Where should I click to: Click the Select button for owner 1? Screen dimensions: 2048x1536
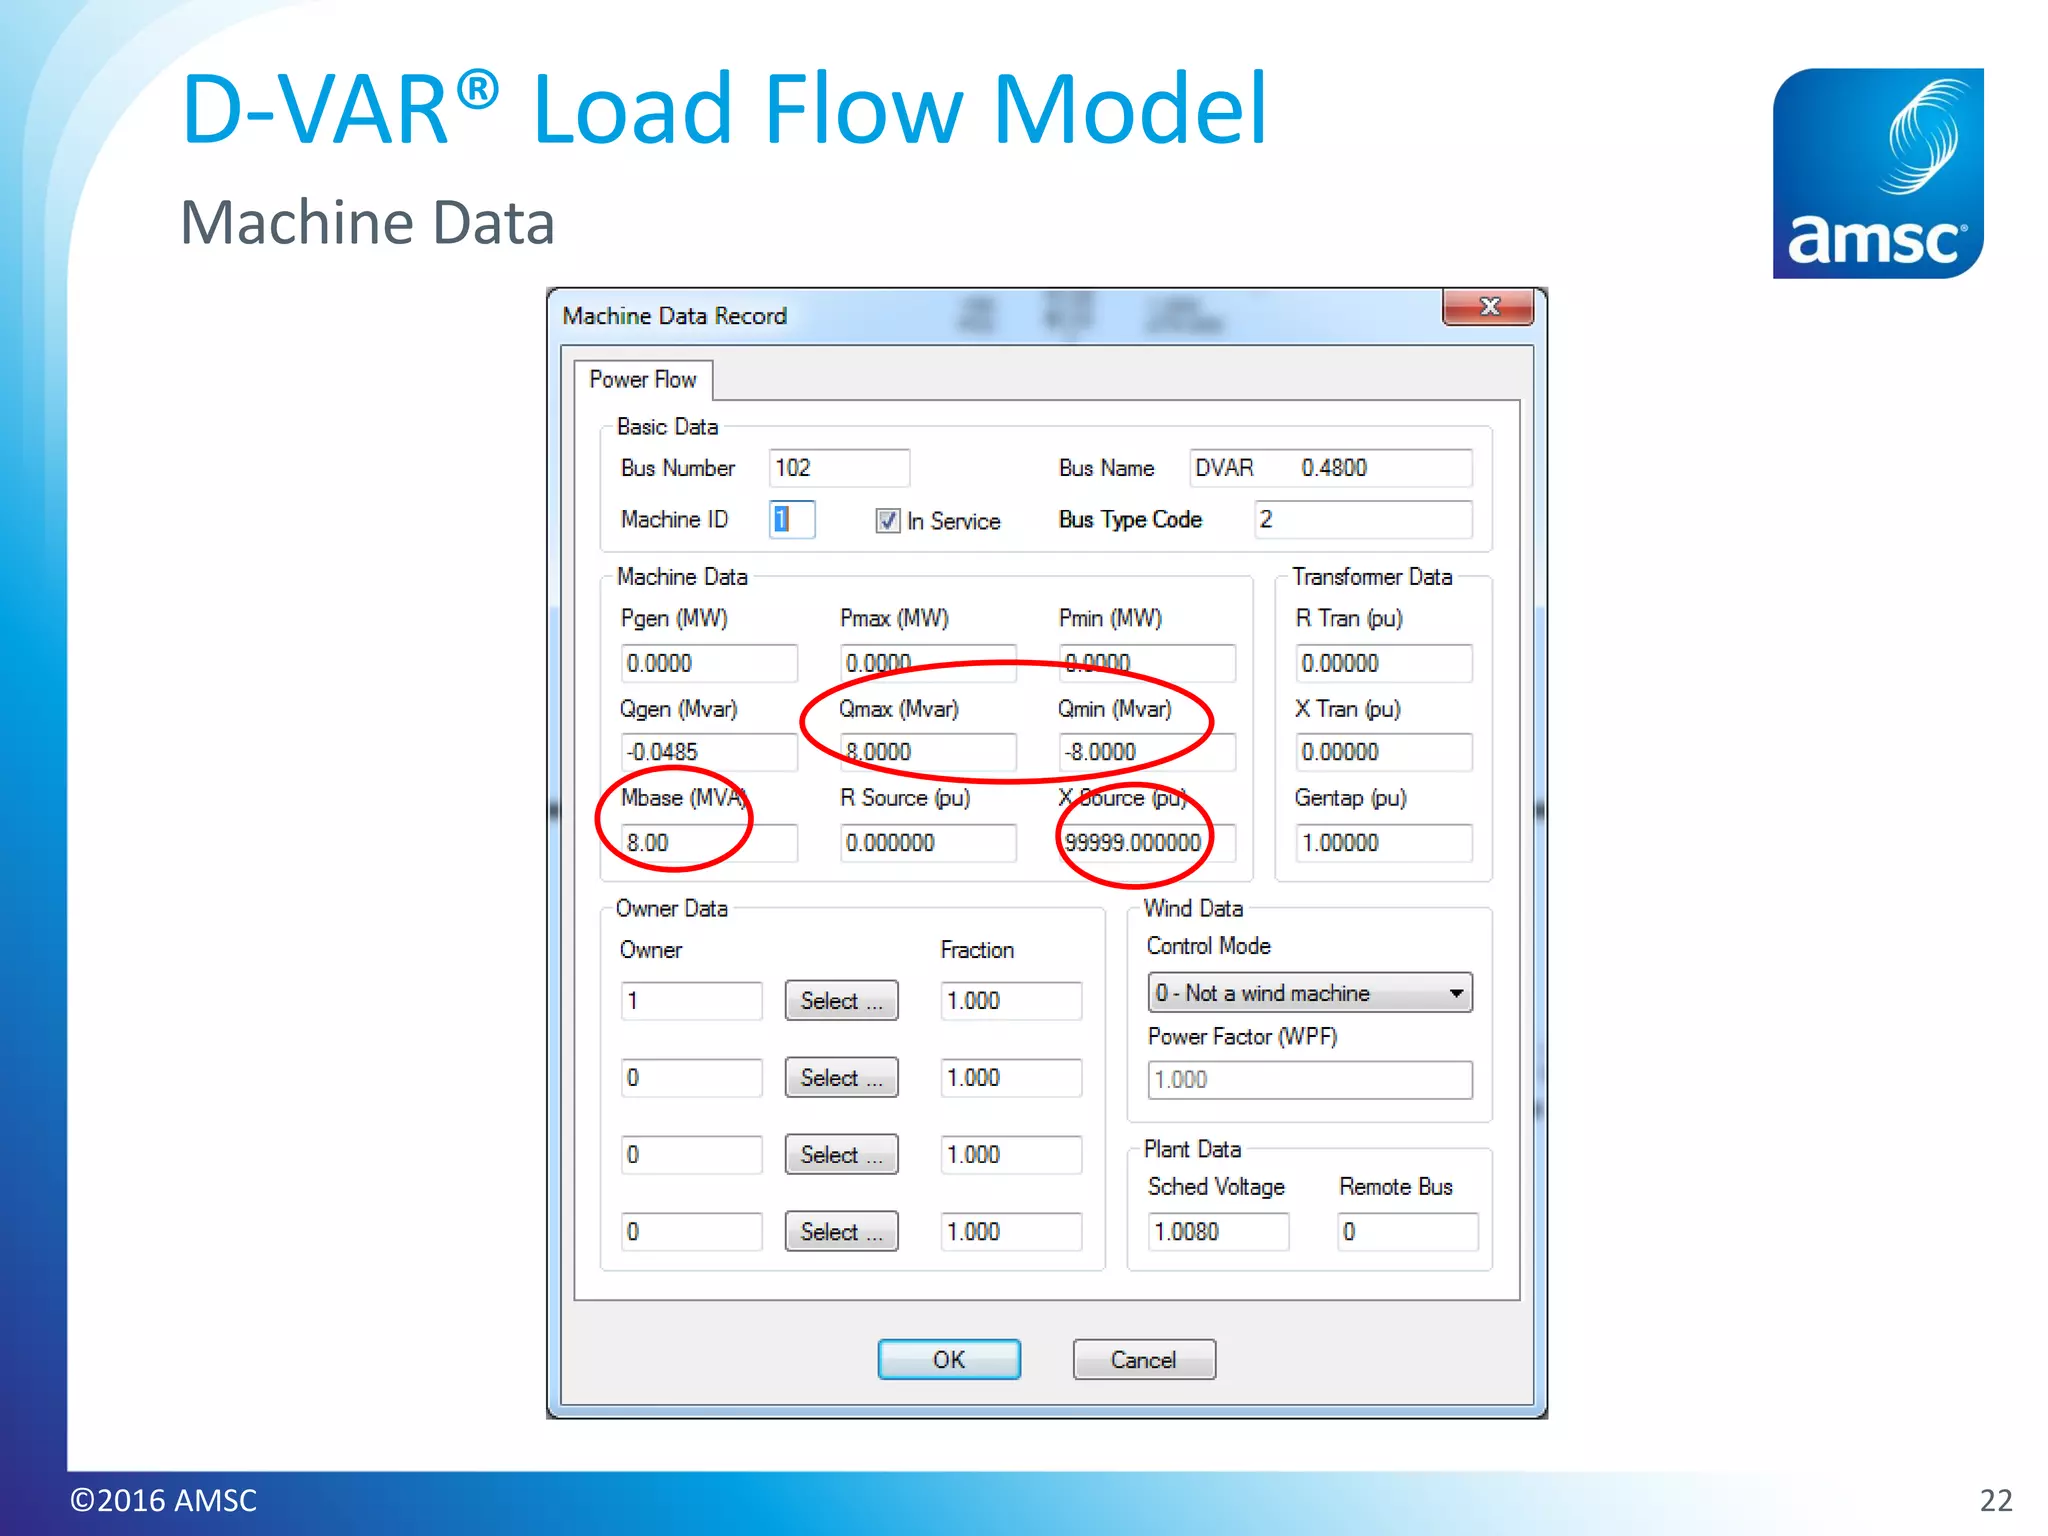841,1001
